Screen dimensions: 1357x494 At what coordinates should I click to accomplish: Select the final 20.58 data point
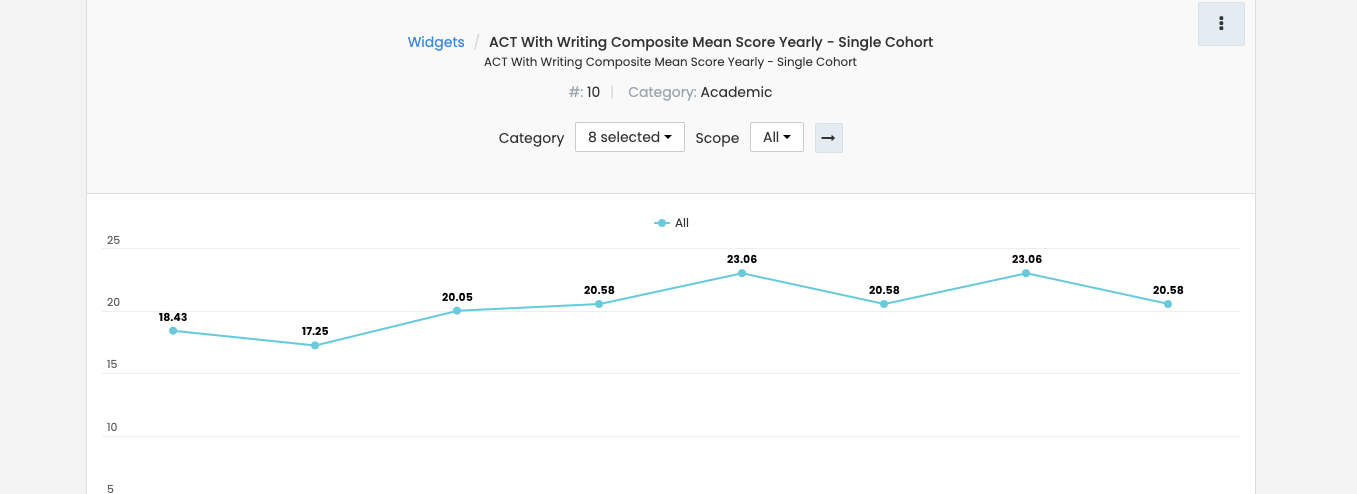tap(1168, 304)
